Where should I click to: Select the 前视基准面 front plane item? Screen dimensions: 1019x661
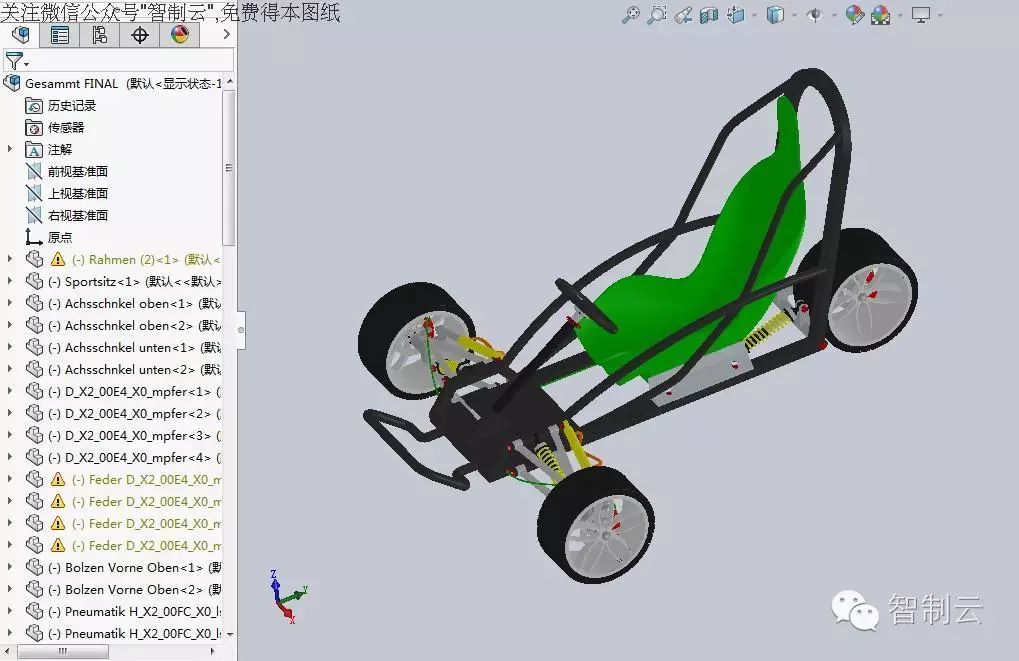coord(77,172)
